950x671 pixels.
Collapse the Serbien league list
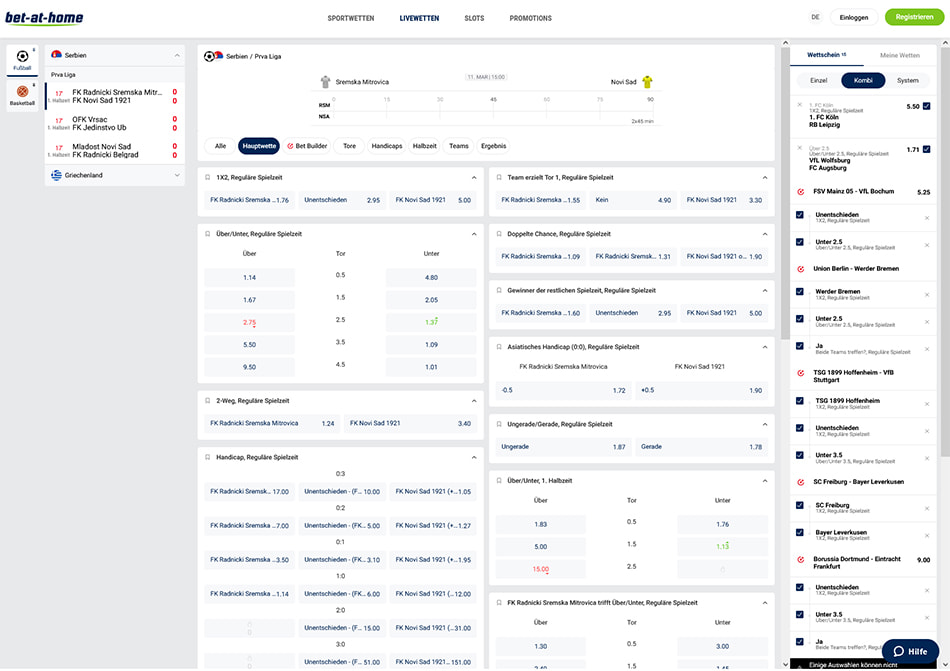177,55
